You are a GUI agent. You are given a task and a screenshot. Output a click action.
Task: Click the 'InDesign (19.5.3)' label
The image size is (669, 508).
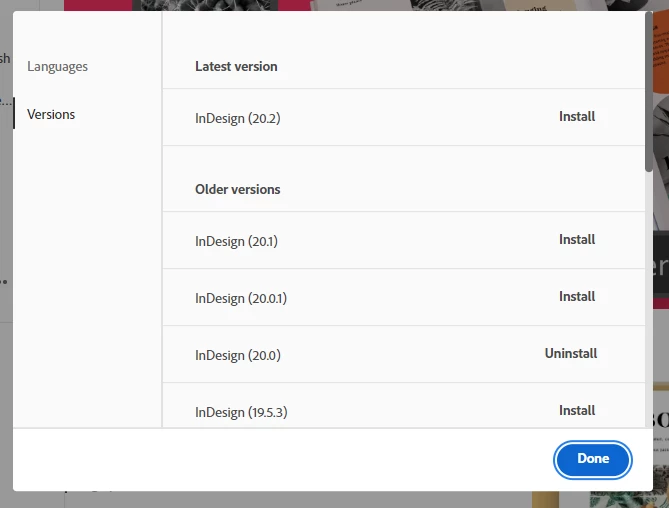241,412
